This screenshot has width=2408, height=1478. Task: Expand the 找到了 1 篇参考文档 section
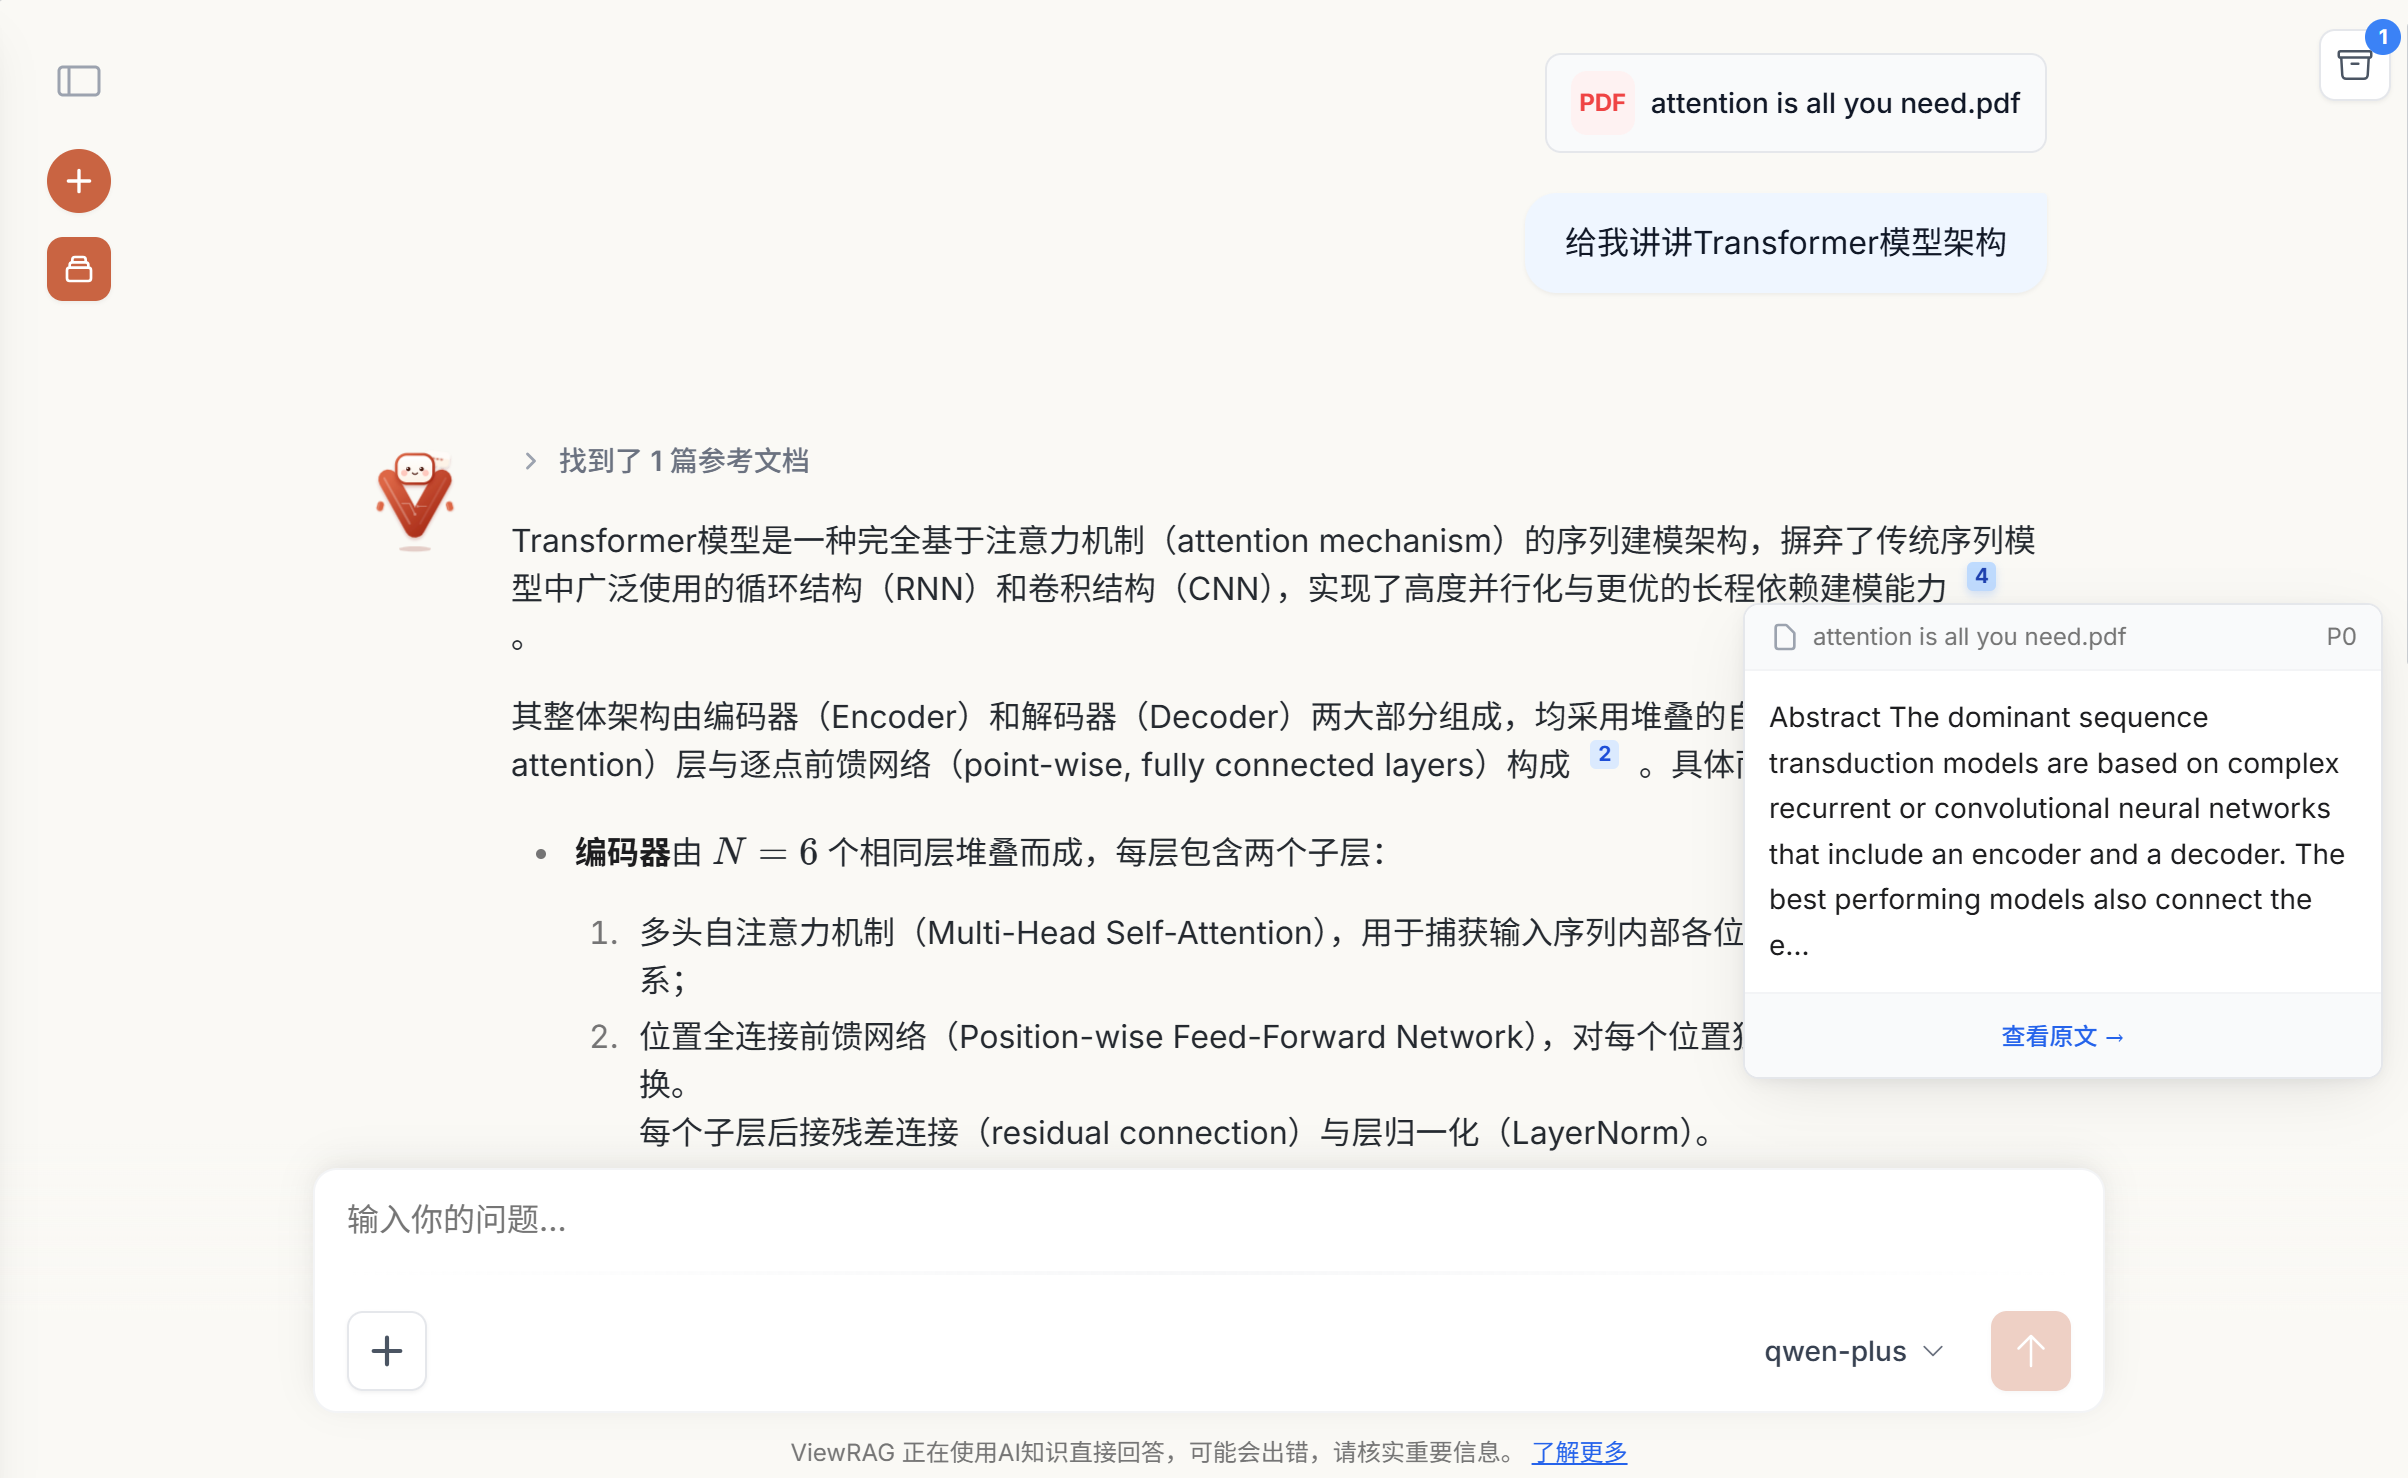pos(666,461)
